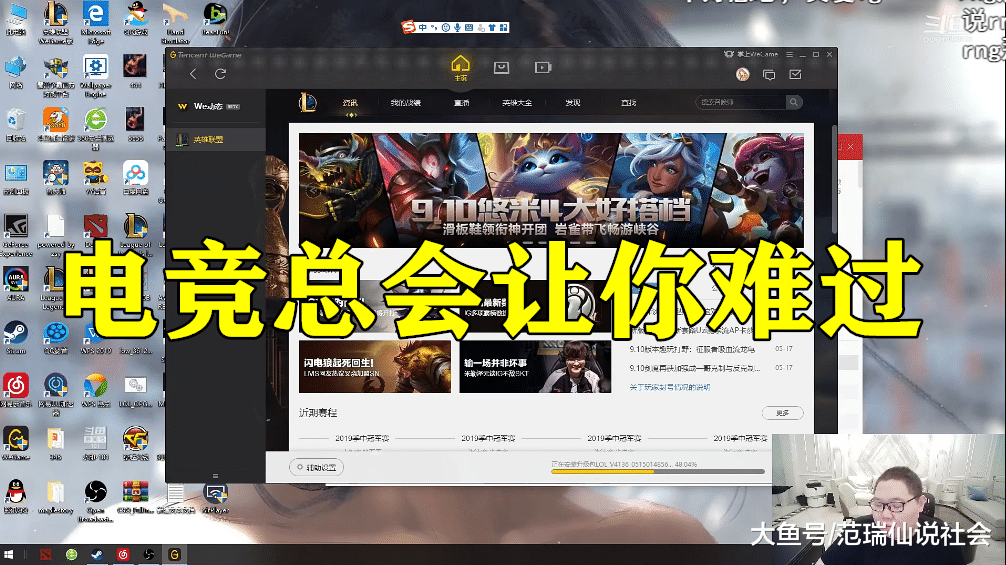Open the CrossFire desktop shortcut
The width and height of the screenshot is (1006, 565).
[135, 444]
